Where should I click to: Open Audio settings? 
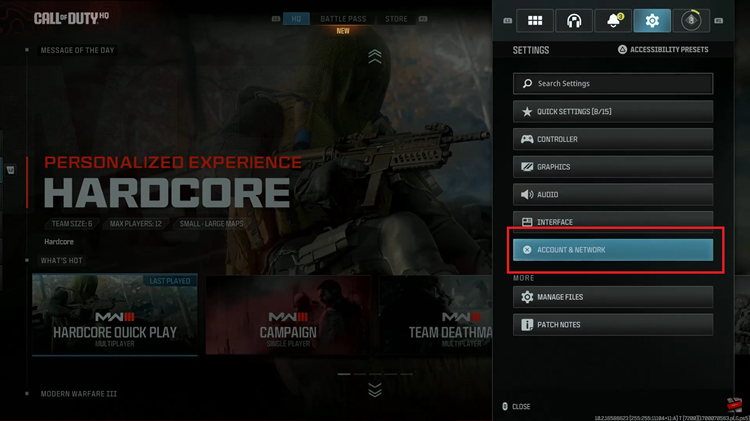[x=613, y=195]
